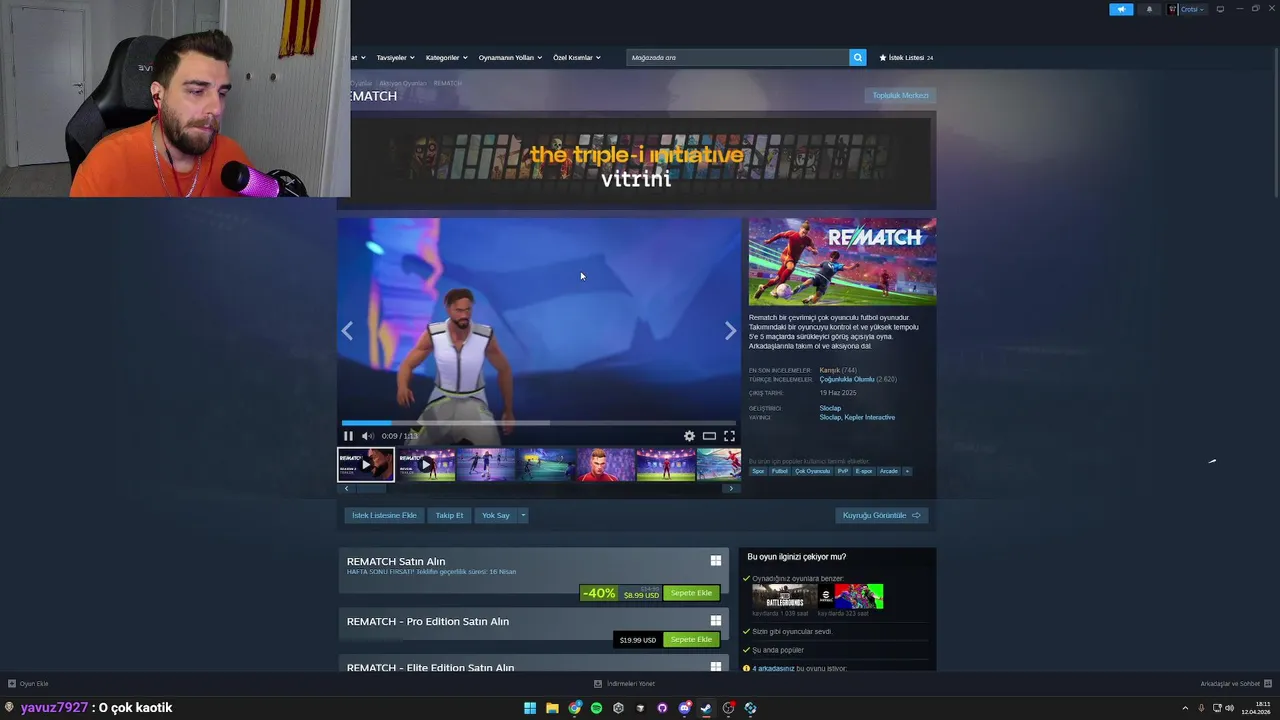The width and height of the screenshot is (1280, 720).
Task: Click Steam taskbar icon
Action: pos(706,708)
